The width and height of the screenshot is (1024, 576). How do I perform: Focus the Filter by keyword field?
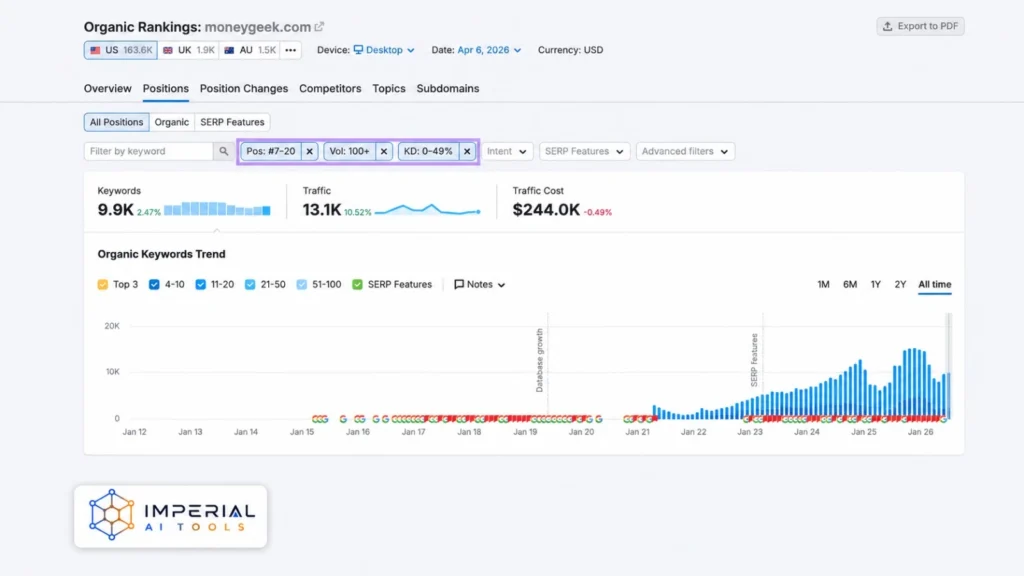coord(148,152)
